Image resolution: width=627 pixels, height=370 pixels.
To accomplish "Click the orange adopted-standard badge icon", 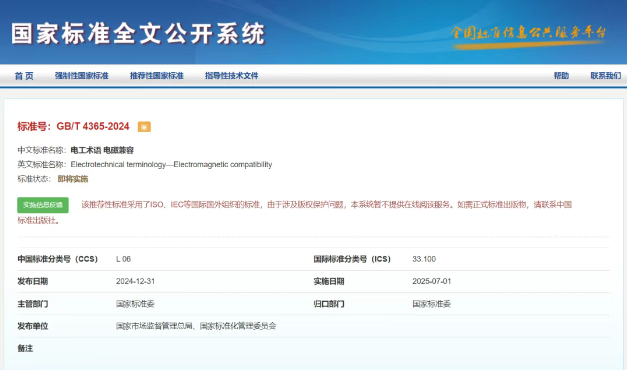I will pyautogui.click(x=144, y=127).
